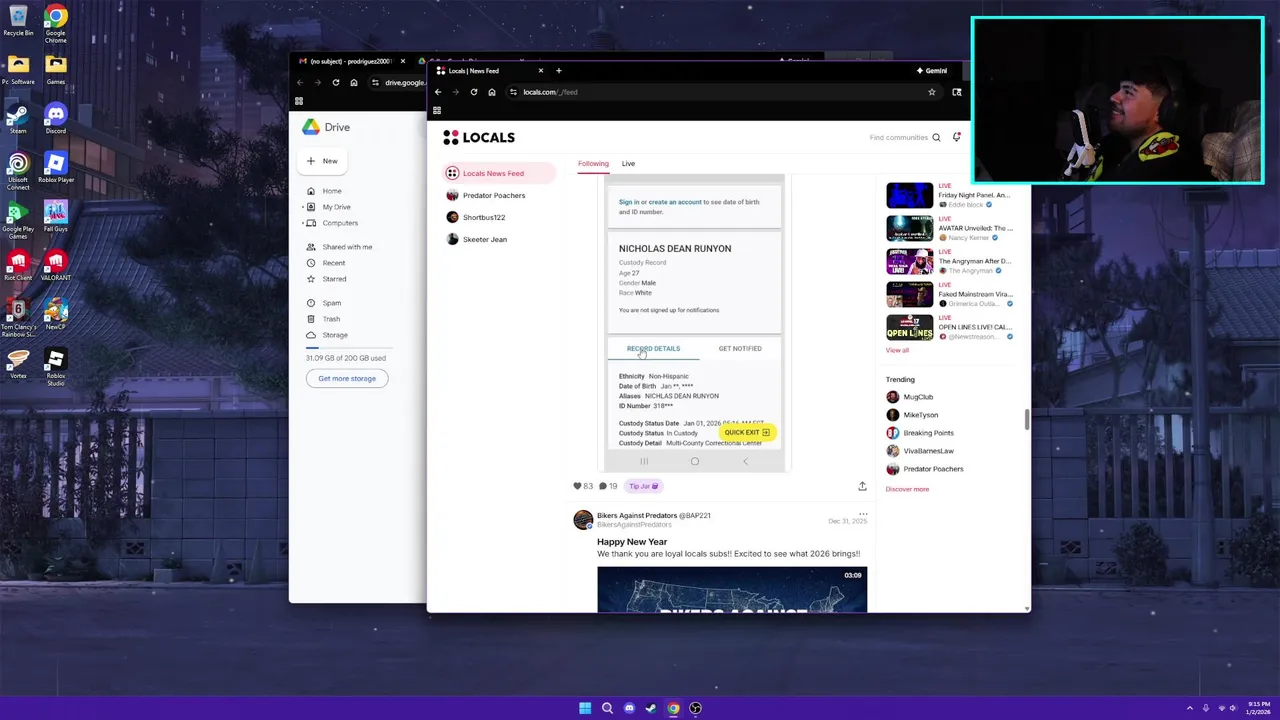Open Trash in Drive sidebar

click(331, 319)
